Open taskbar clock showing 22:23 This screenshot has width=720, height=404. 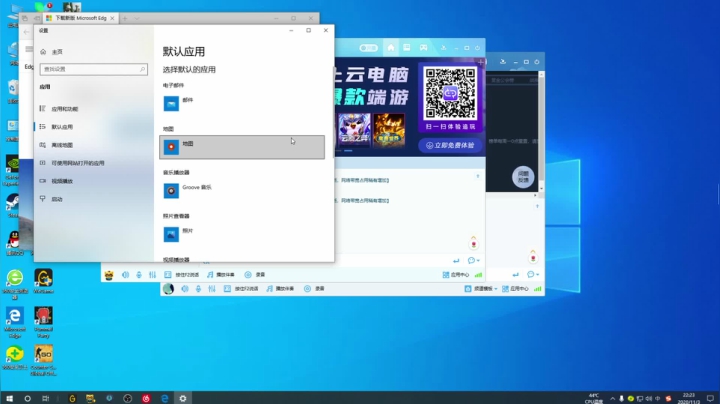tap(688, 398)
